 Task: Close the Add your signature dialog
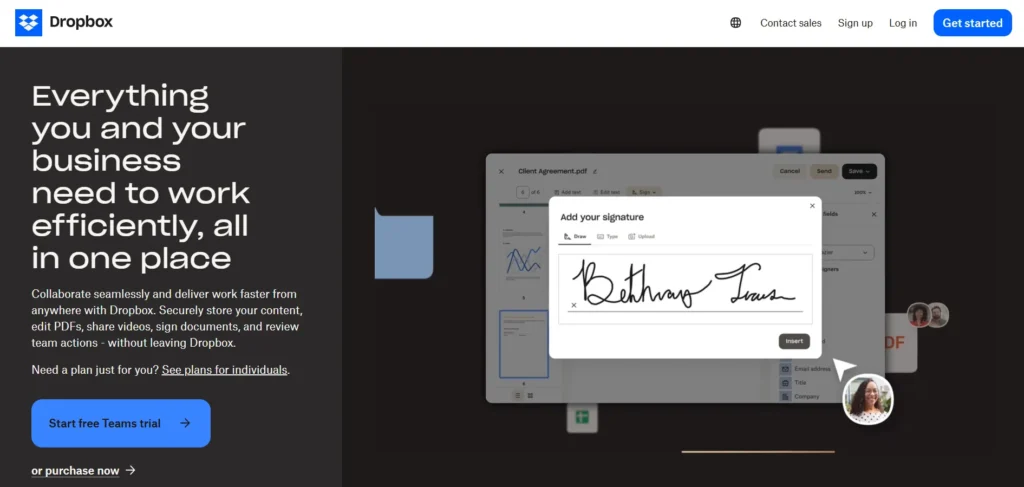812,206
